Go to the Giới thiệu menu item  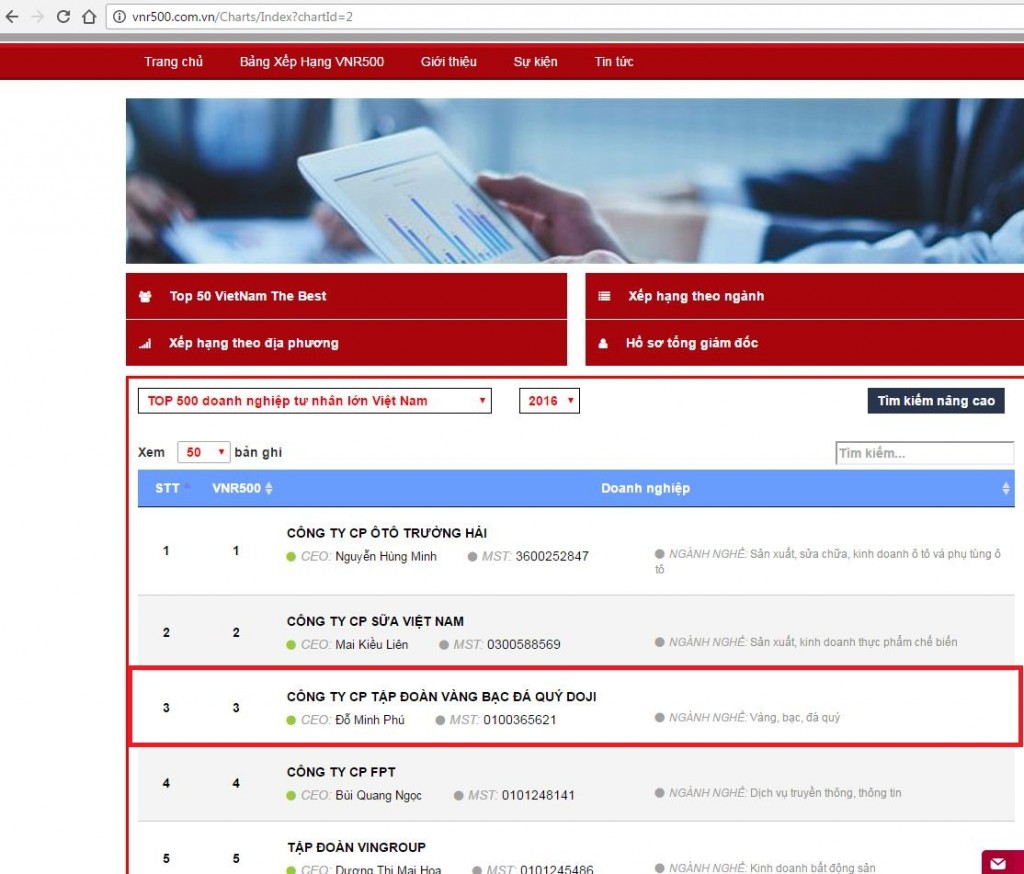click(449, 62)
